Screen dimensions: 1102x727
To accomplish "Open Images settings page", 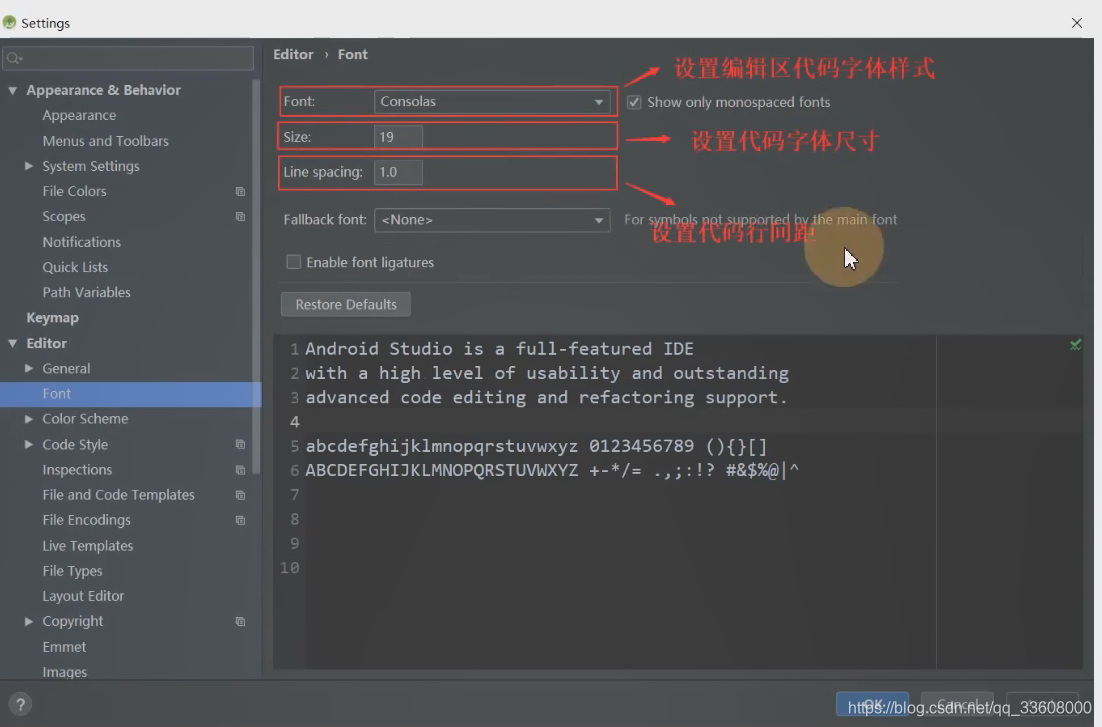I will point(65,672).
